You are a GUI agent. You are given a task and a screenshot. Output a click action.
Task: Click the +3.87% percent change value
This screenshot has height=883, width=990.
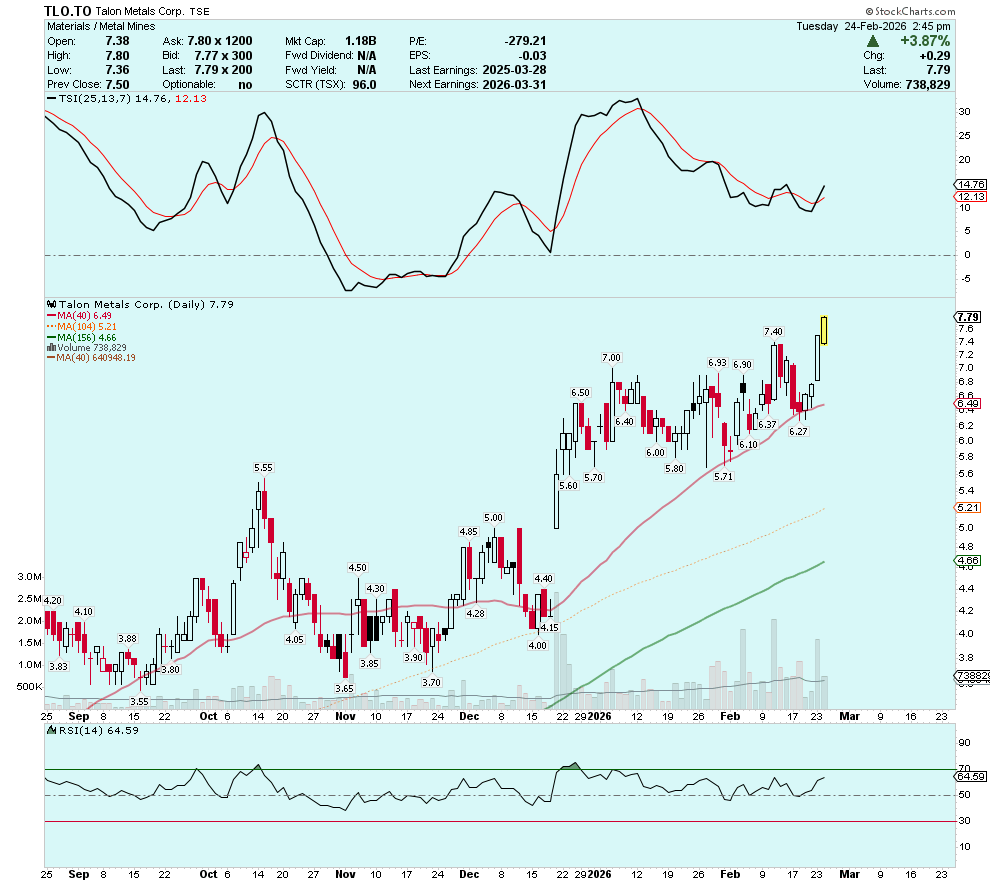pyautogui.click(x=924, y=41)
